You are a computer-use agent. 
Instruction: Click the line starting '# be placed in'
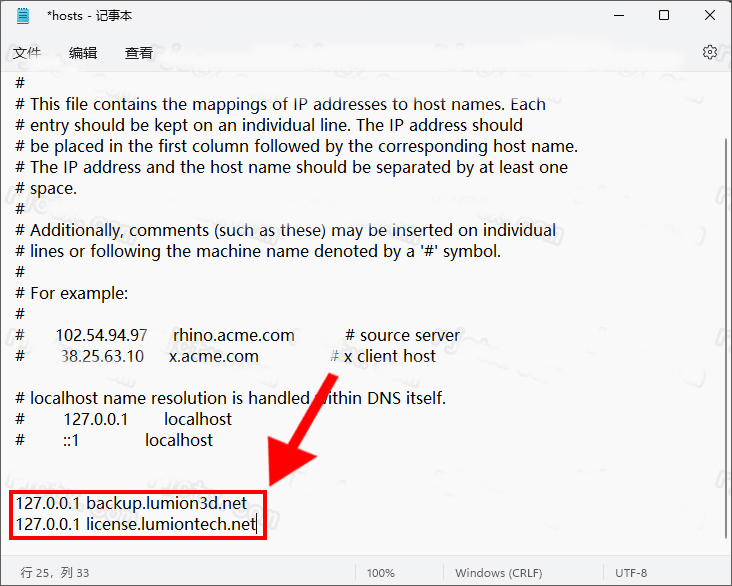pyautogui.click(x=296, y=146)
